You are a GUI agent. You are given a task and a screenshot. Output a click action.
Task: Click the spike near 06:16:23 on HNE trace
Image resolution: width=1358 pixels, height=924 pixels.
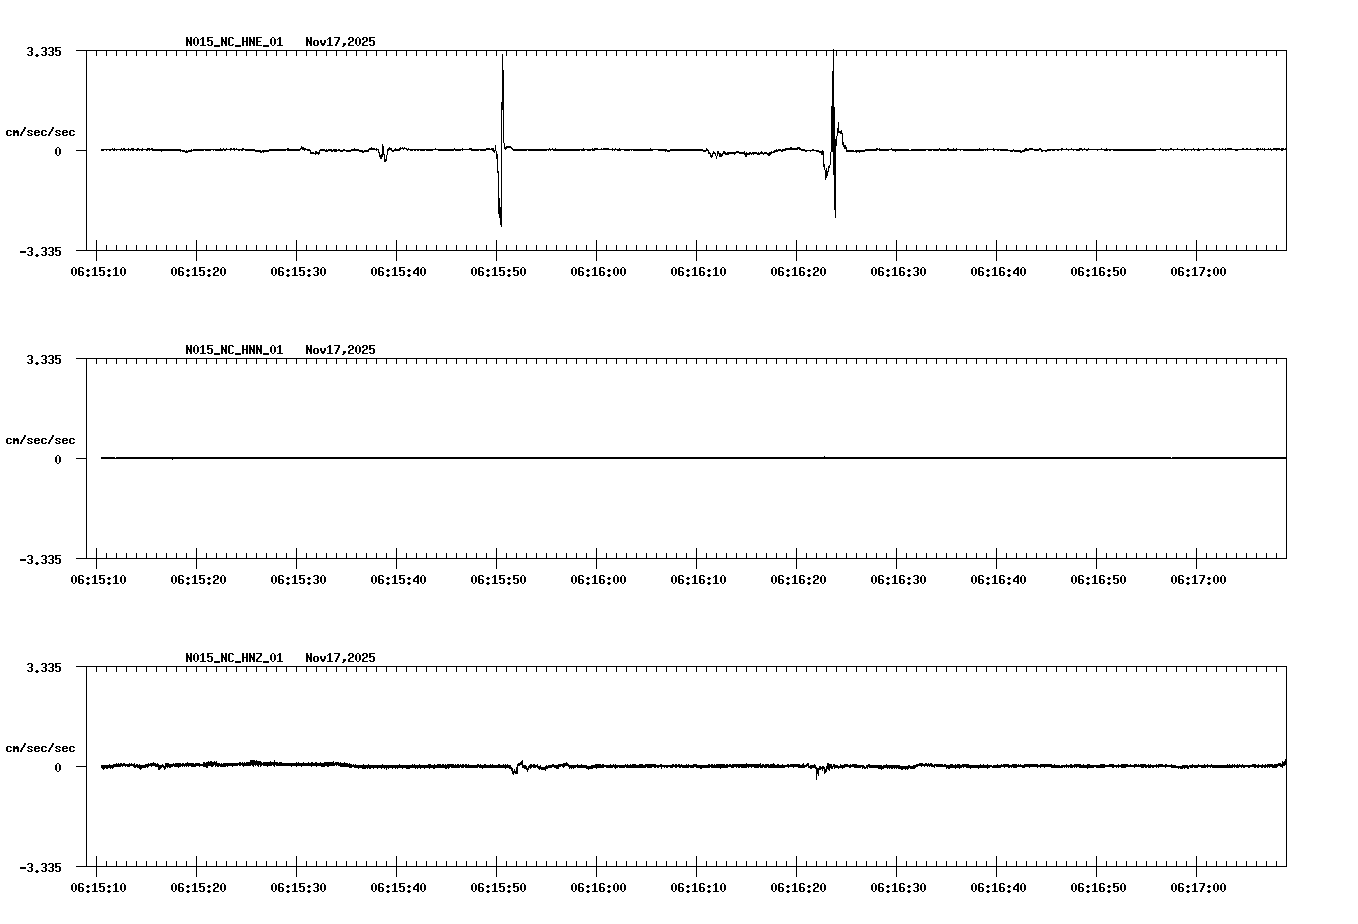[x=833, y=140]
